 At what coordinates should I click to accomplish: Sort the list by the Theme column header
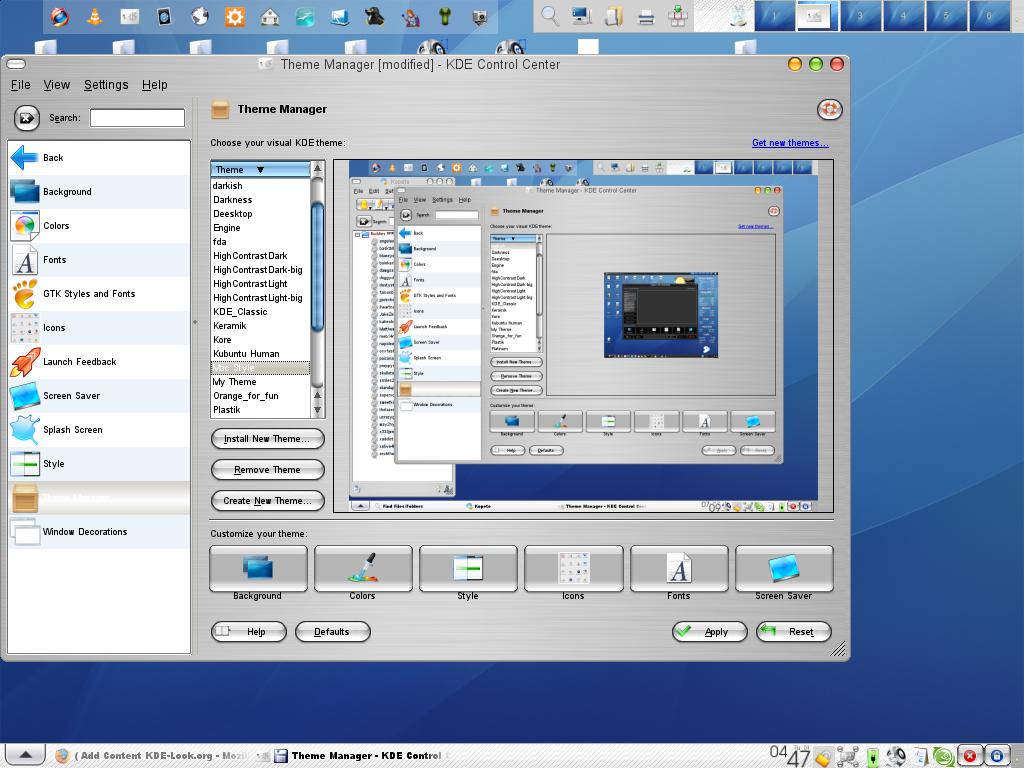click(260, 170)
